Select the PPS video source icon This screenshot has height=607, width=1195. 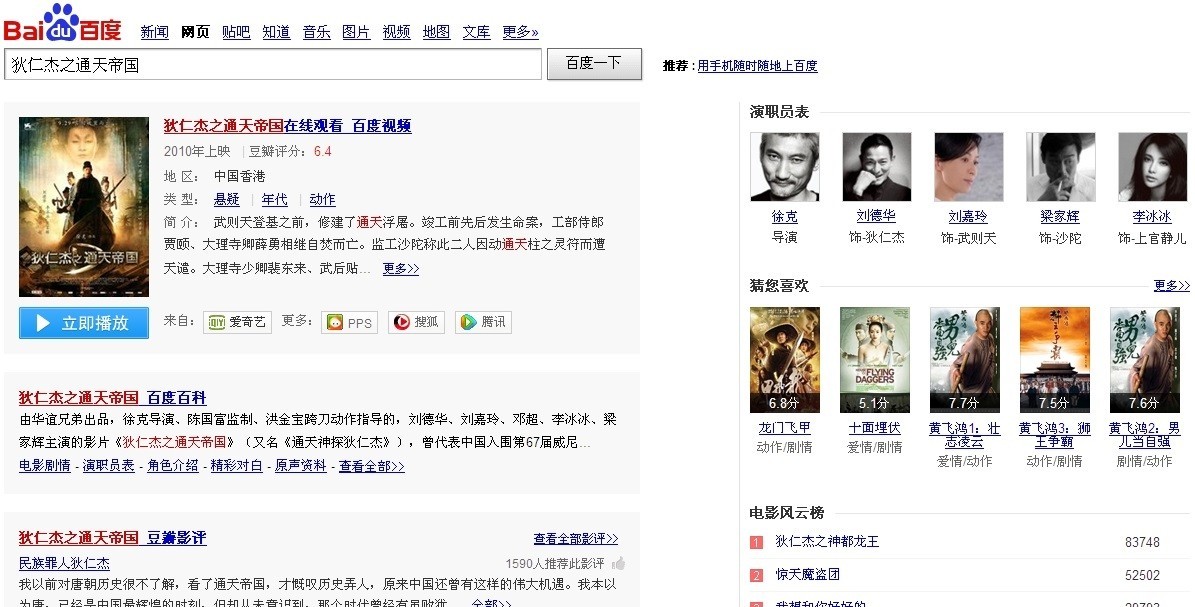pos(349,322)
